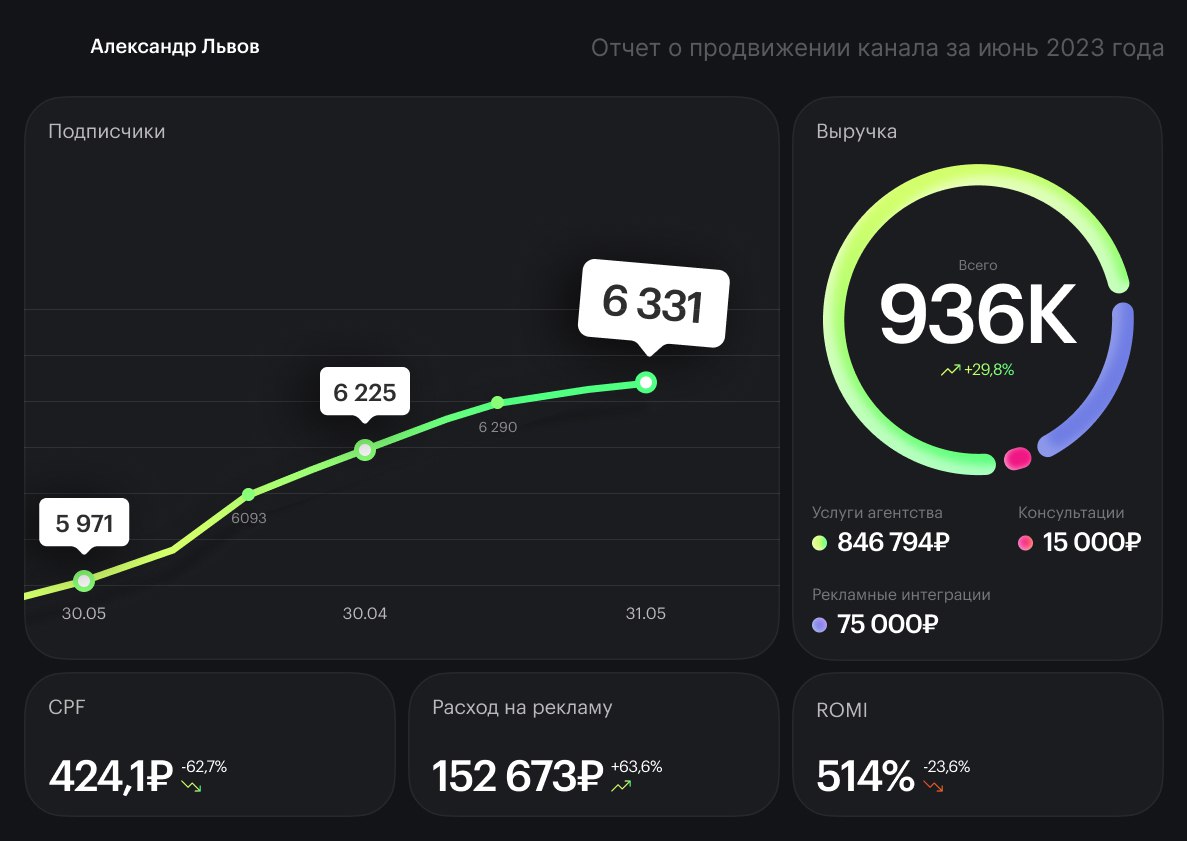Viewport: 1187px width, 841px height.
Task: Select the 6 225 data point marker
Action: [365, 450]
